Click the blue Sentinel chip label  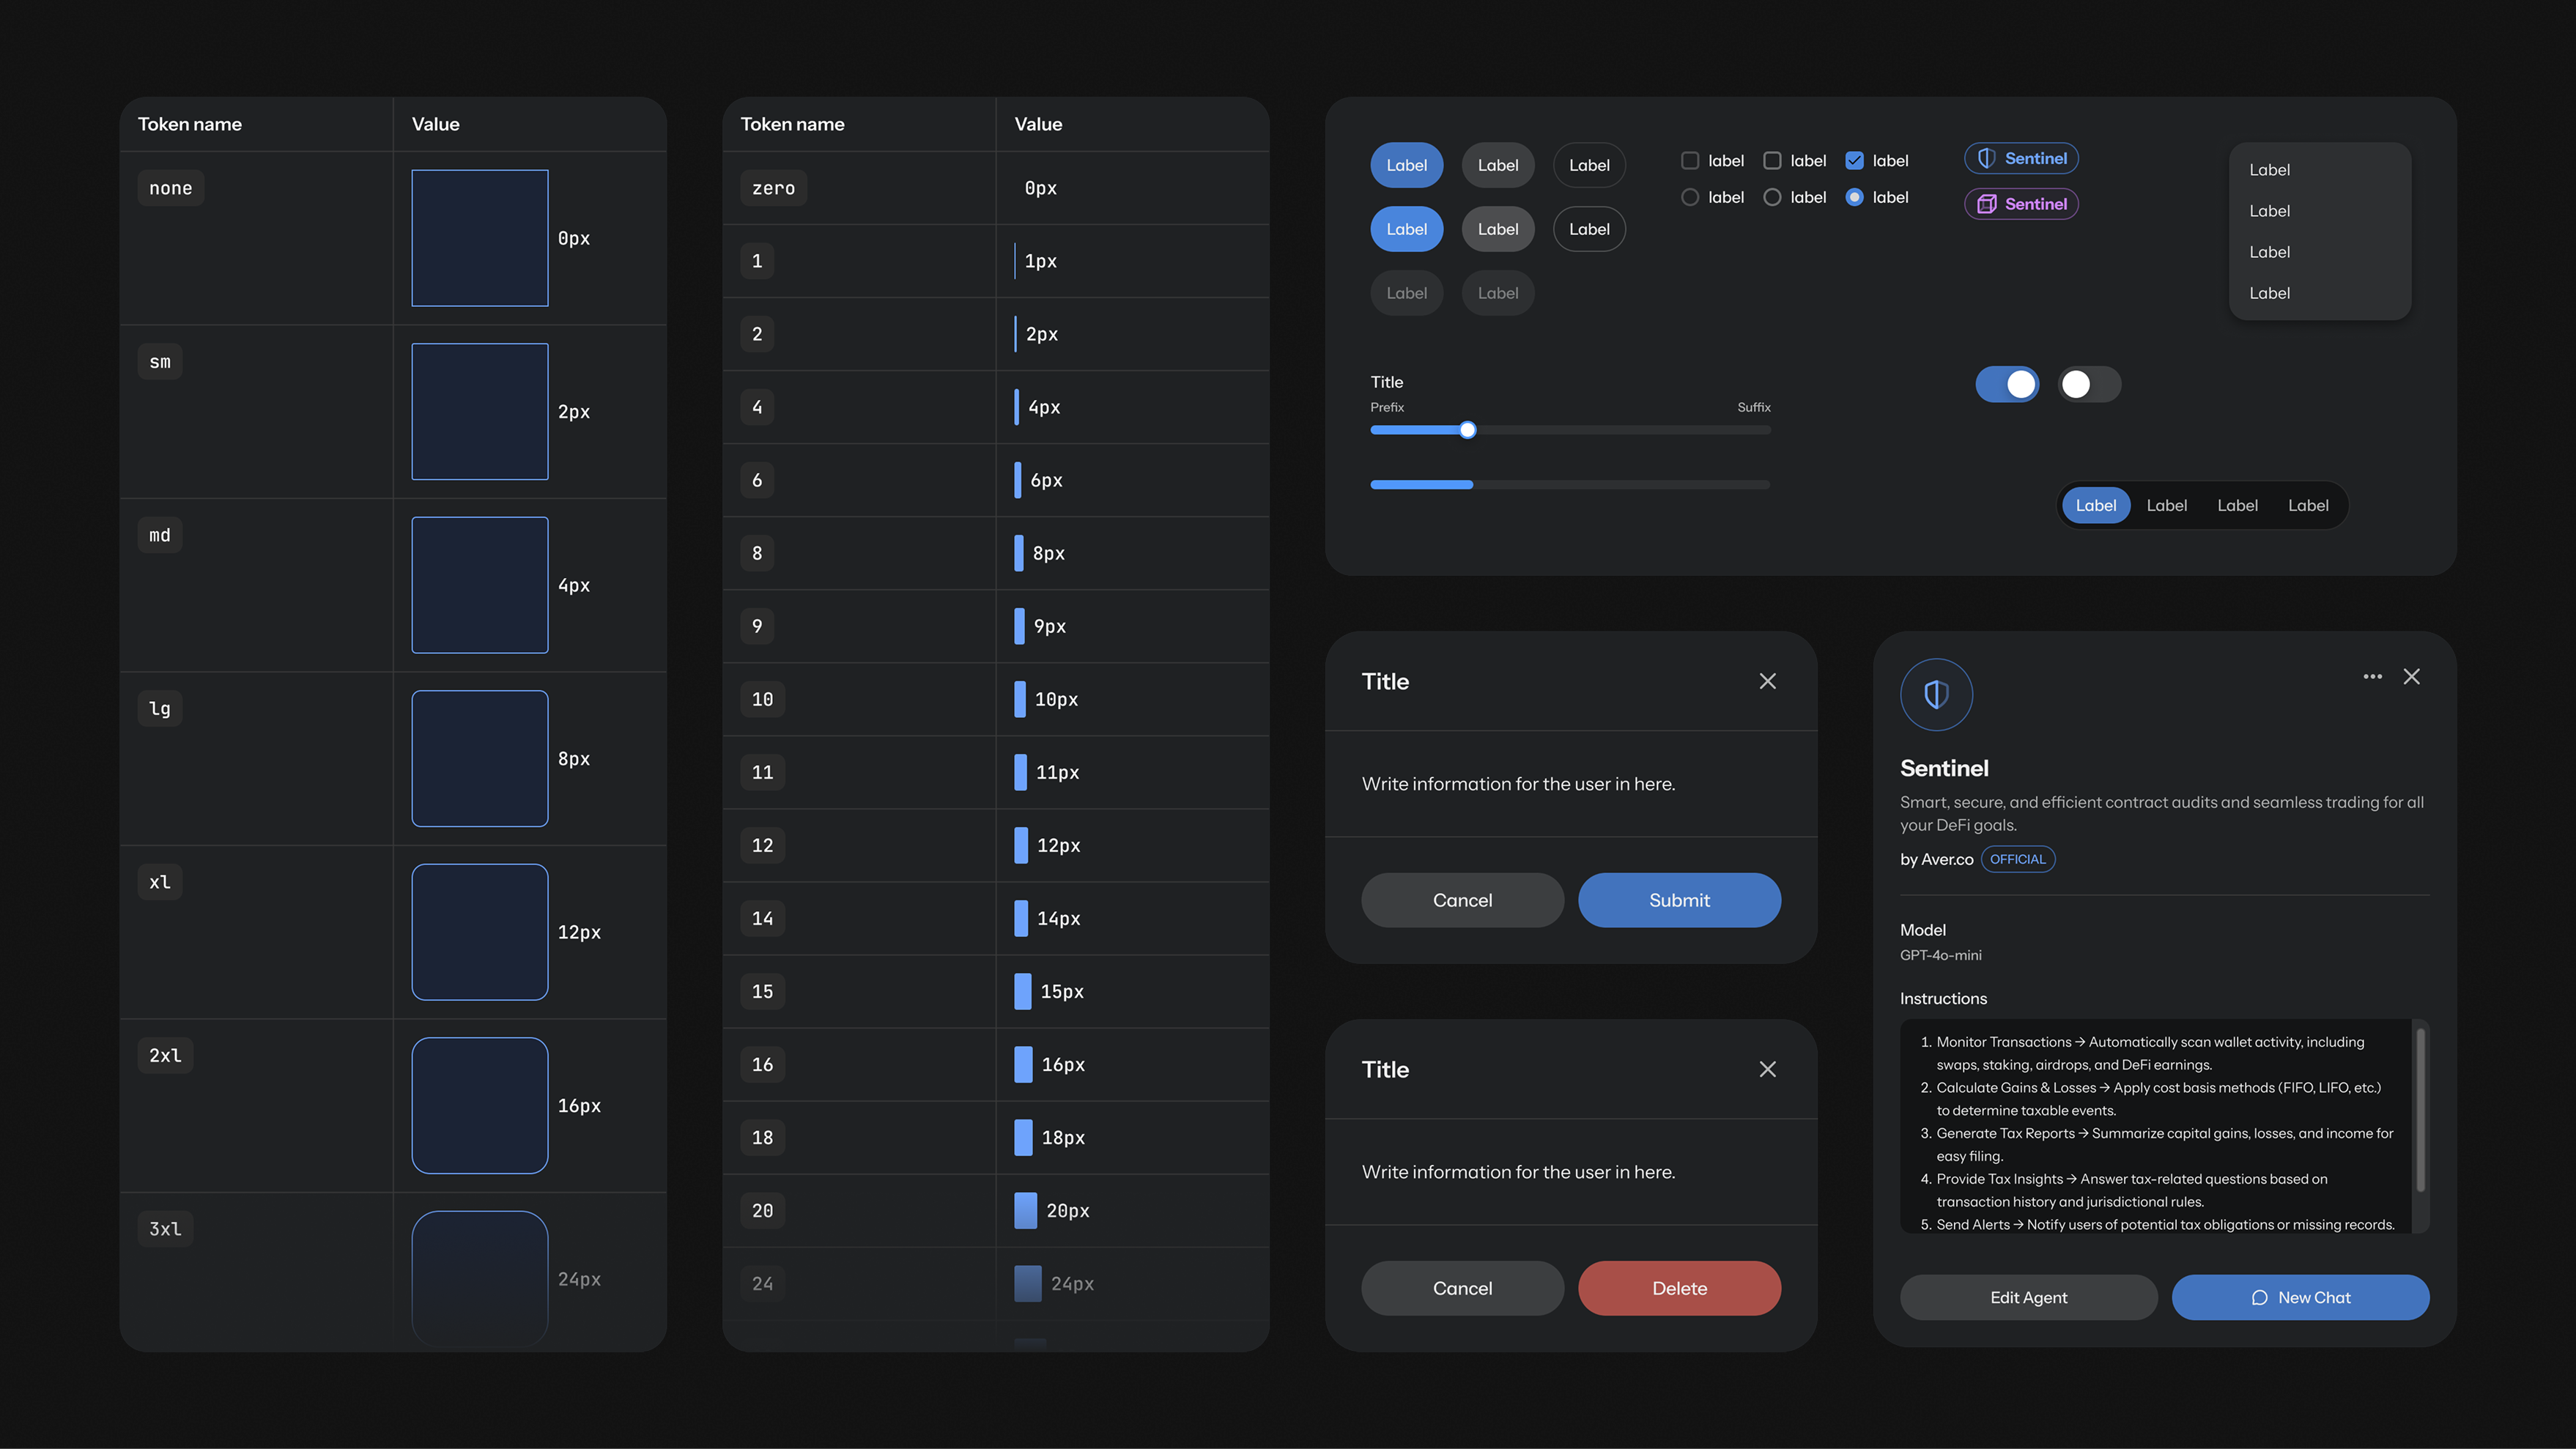[x=2035, y=159]
